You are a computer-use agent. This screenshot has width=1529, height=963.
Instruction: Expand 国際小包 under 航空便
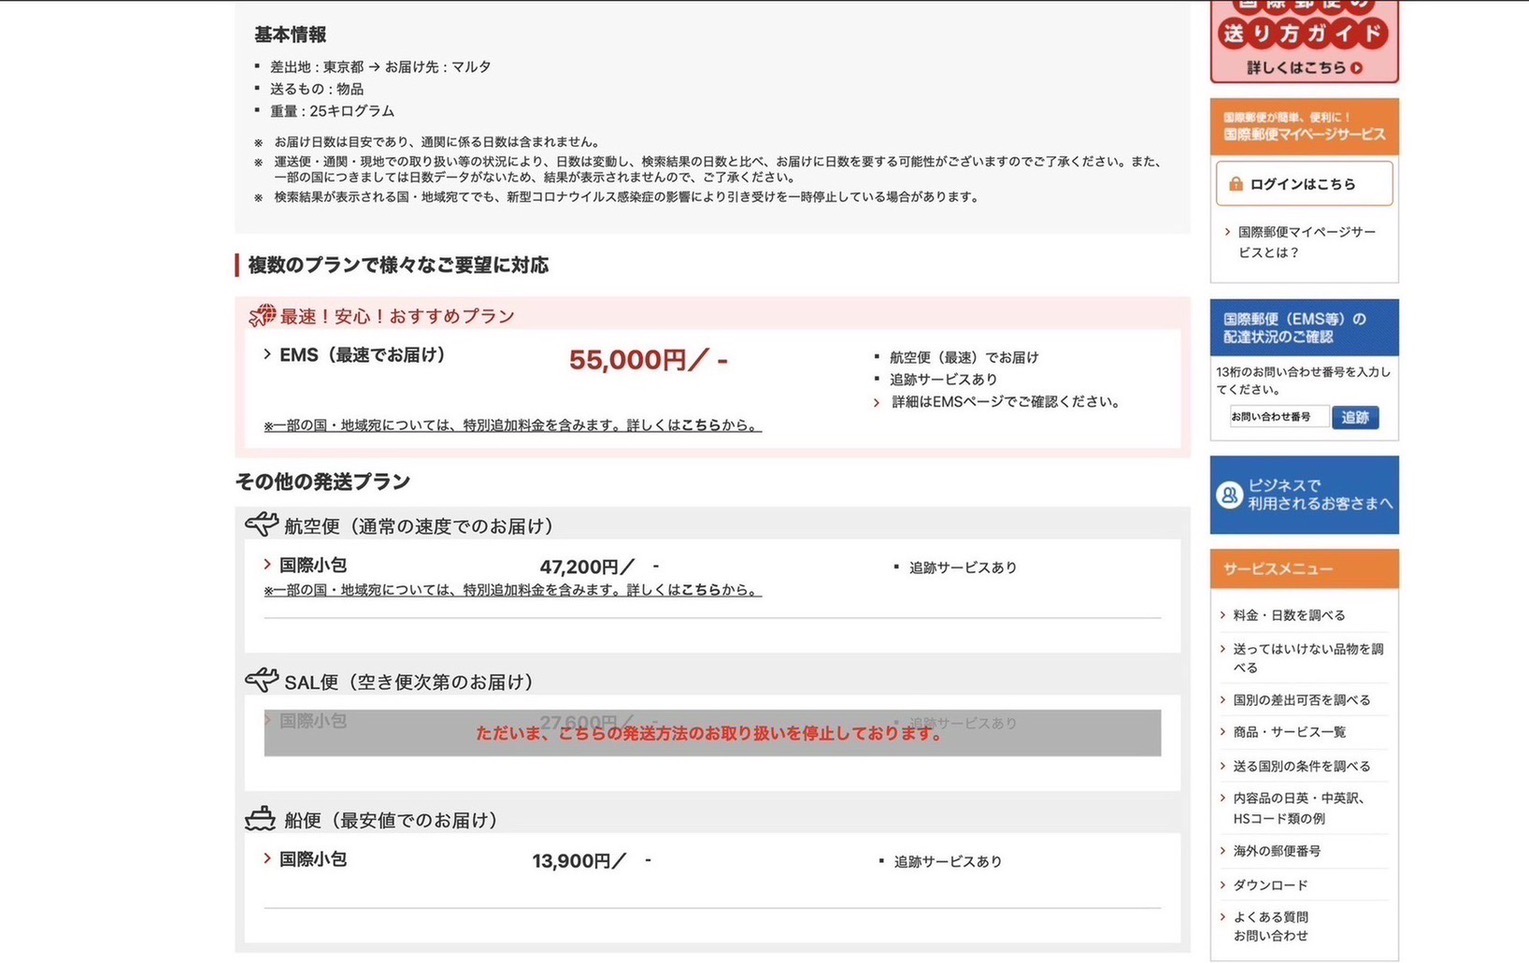tap(312, 565)
